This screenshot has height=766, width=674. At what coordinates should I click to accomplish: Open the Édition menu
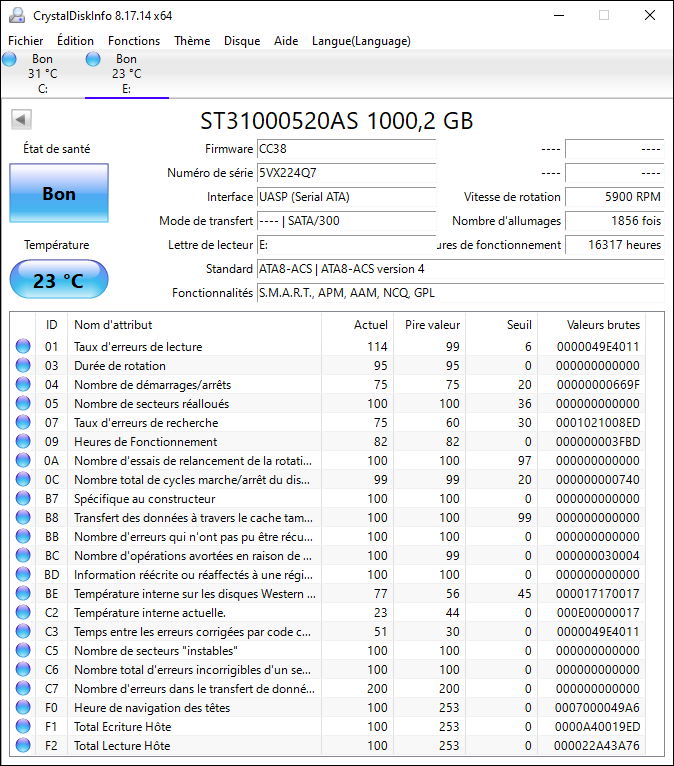point(75,41)
